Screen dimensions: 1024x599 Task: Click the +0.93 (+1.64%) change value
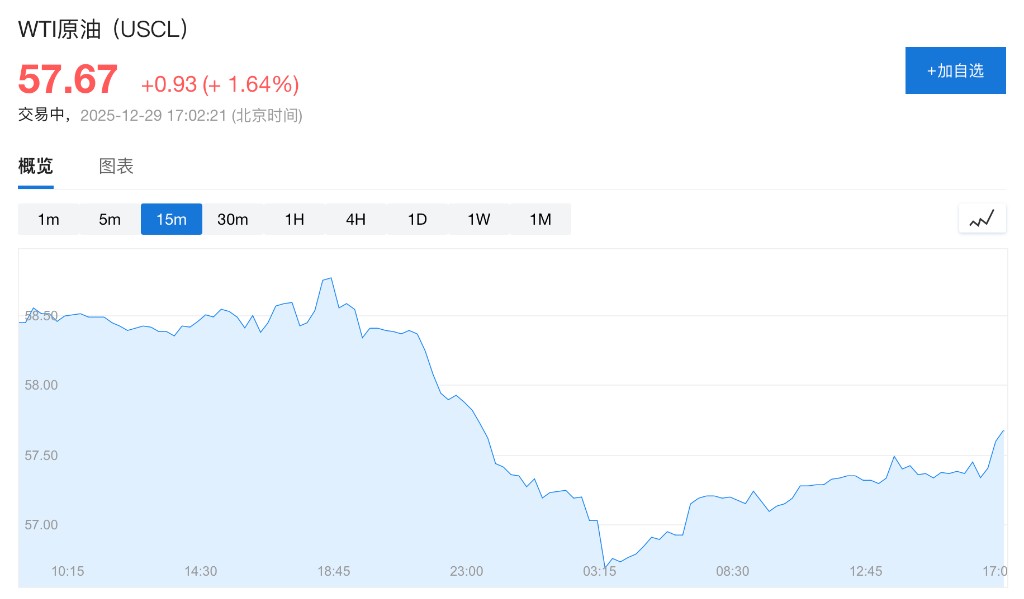click(x=220, y=84)
